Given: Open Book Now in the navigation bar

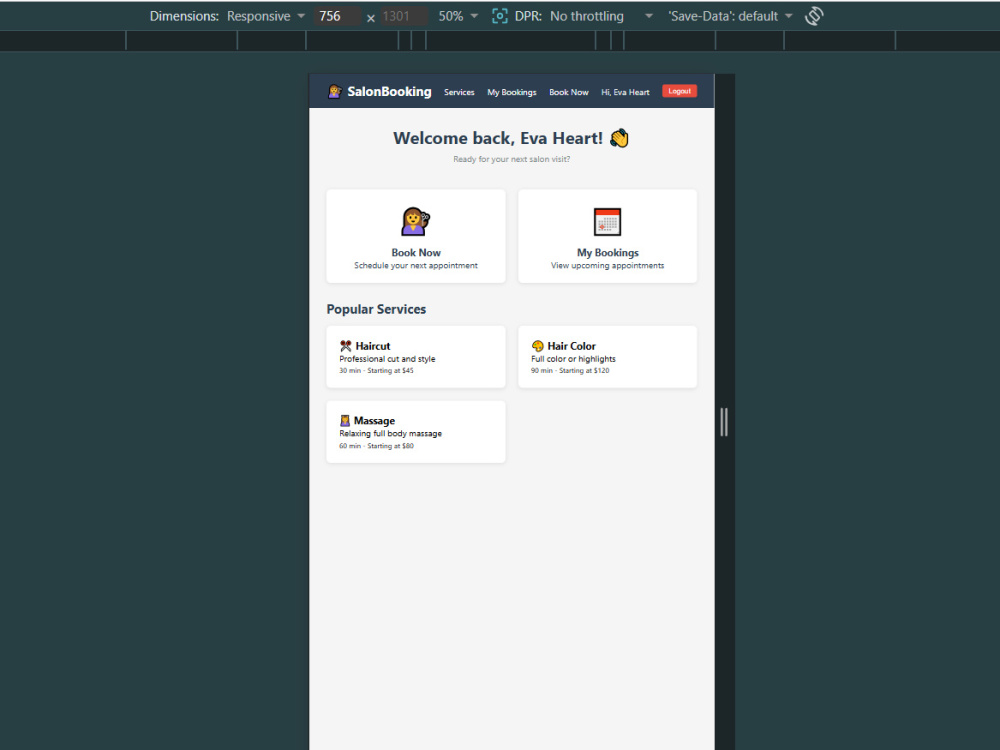Looking at the screenshot, I should [569, 92].
